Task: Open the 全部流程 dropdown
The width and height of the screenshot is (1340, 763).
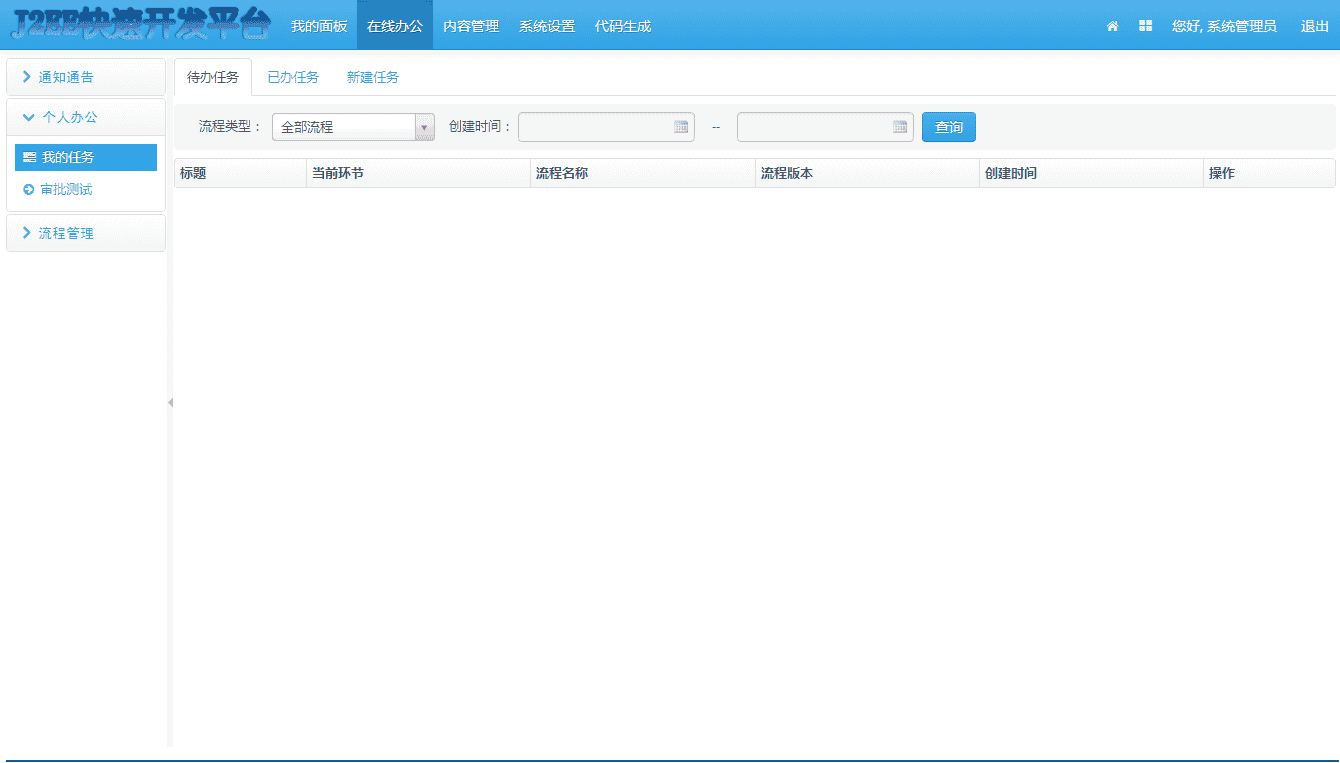Action: pyautogui.click(x=424, y=127)
